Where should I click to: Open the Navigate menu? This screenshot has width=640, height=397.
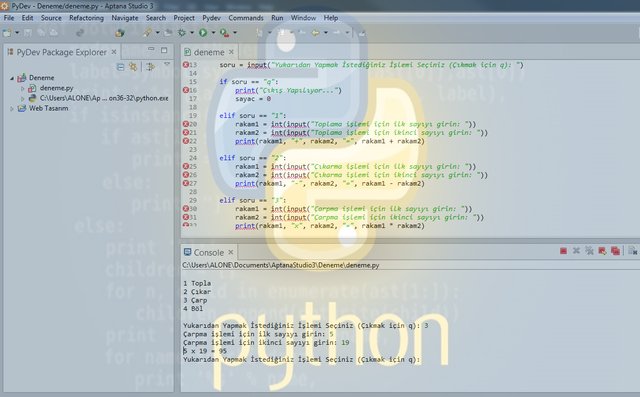pos(125,18)
